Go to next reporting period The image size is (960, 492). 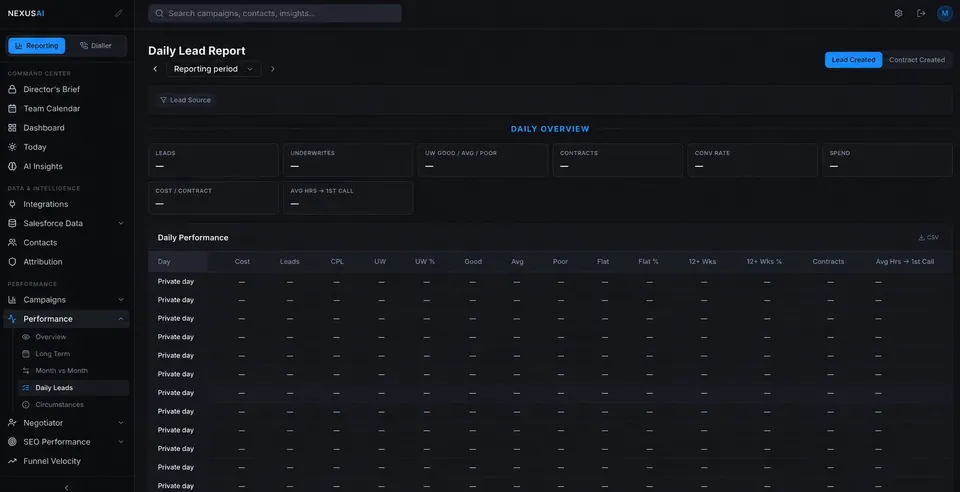pyautogui.click(x=272, y=69)
